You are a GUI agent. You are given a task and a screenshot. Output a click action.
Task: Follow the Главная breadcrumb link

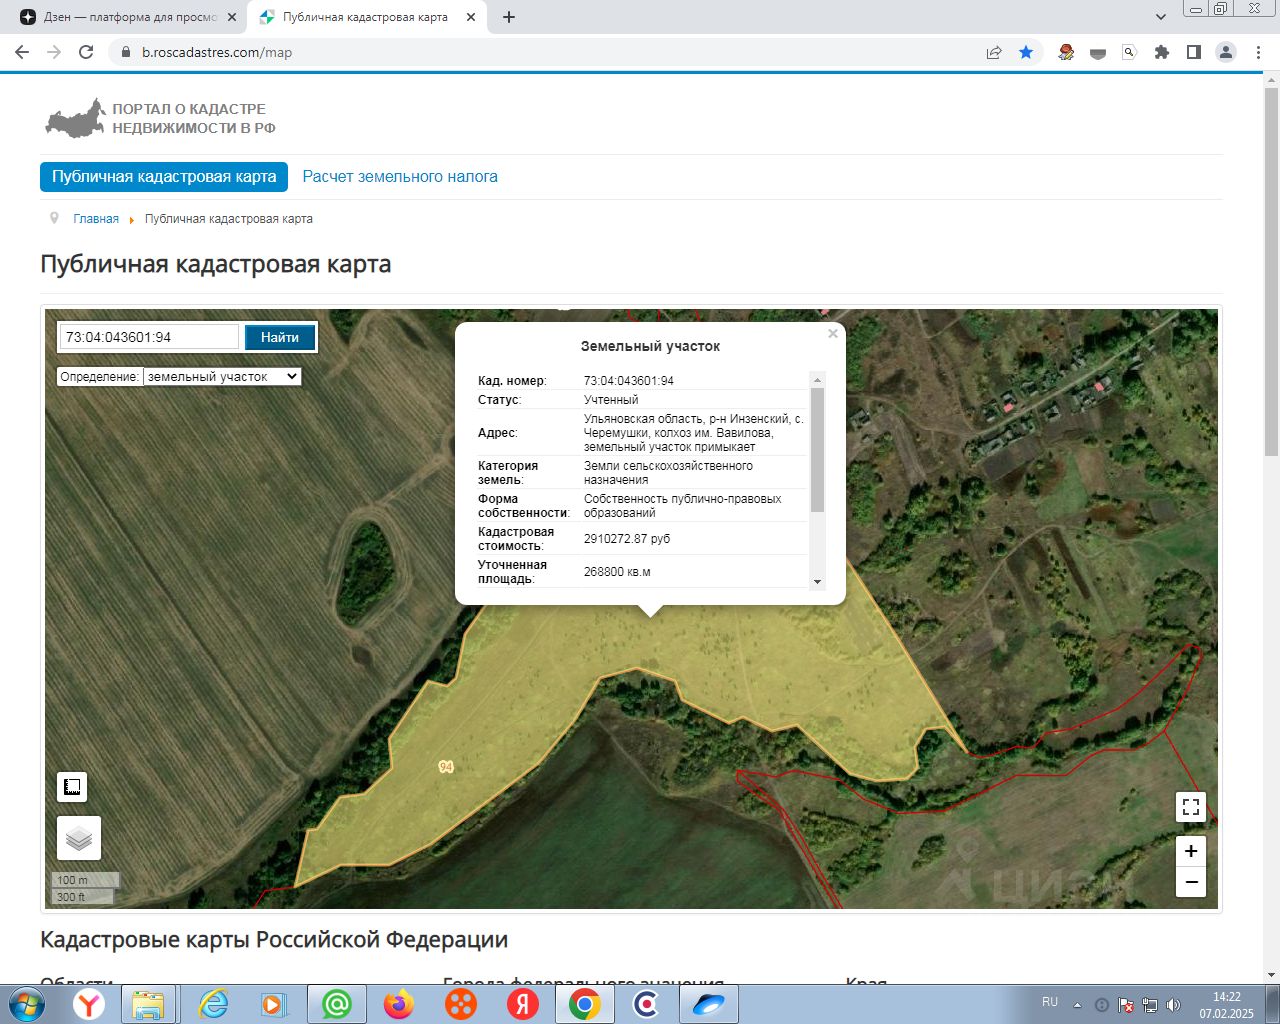tap(96, 219)
